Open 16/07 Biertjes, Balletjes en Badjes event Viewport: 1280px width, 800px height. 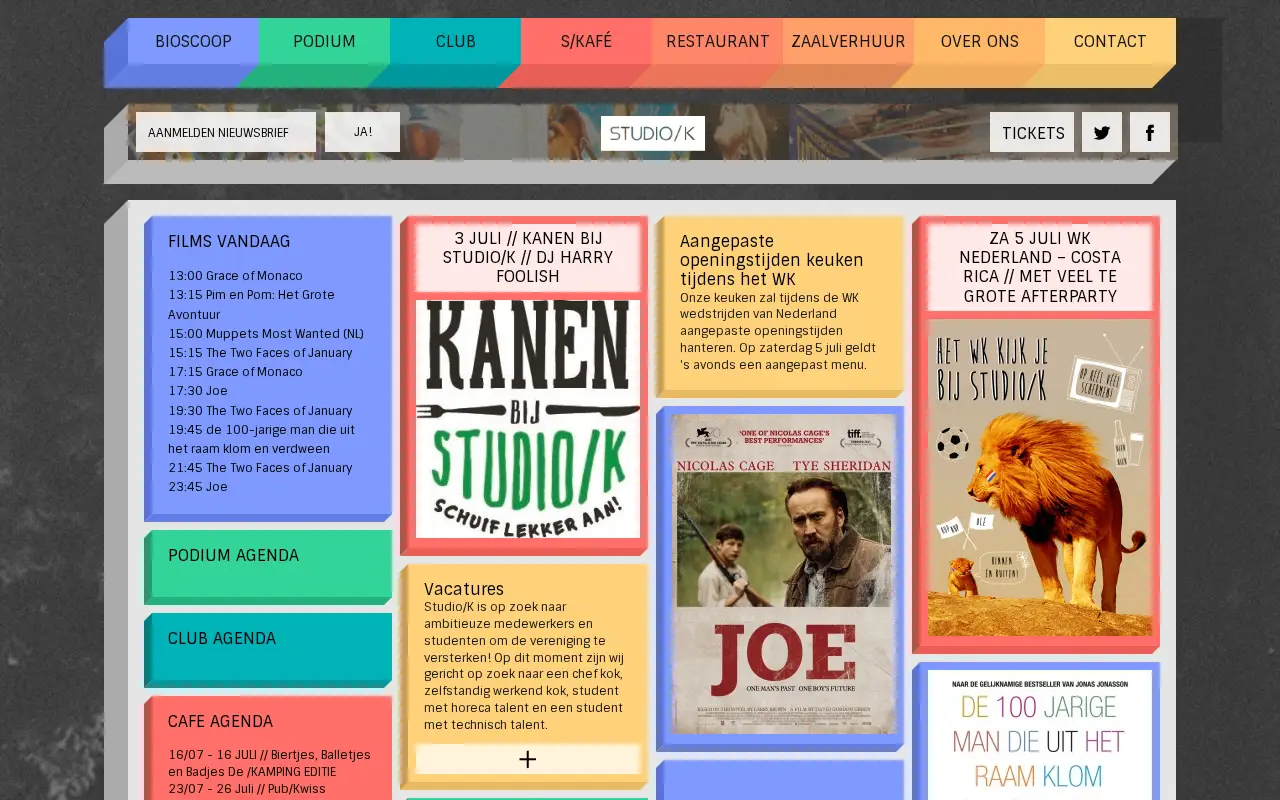click(x=269, y=763)
